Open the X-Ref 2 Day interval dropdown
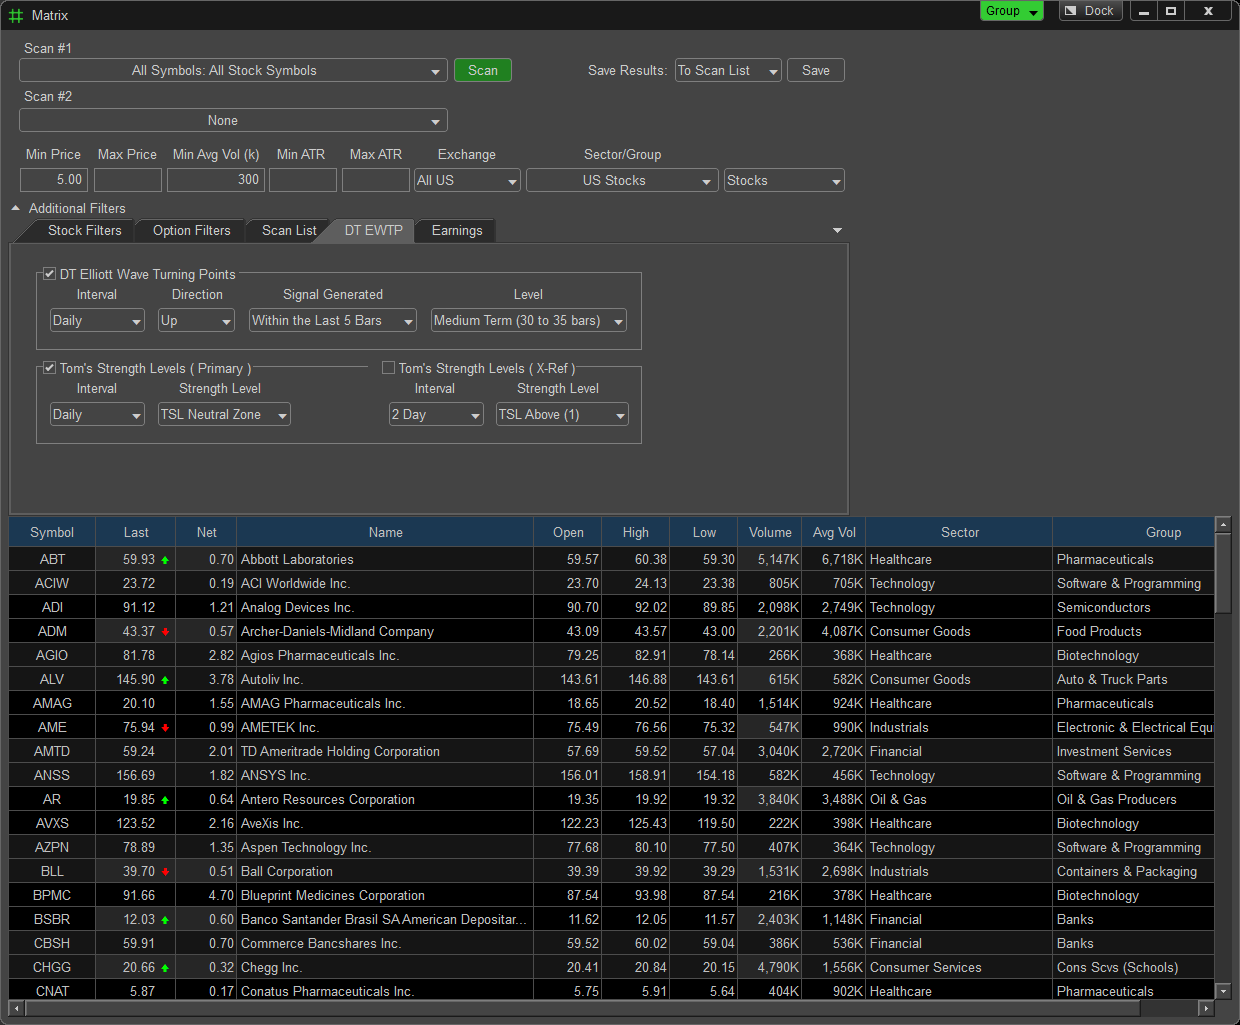This screenshot has width=1240, height=1025. pyautogui.click(x=436, y=414)
